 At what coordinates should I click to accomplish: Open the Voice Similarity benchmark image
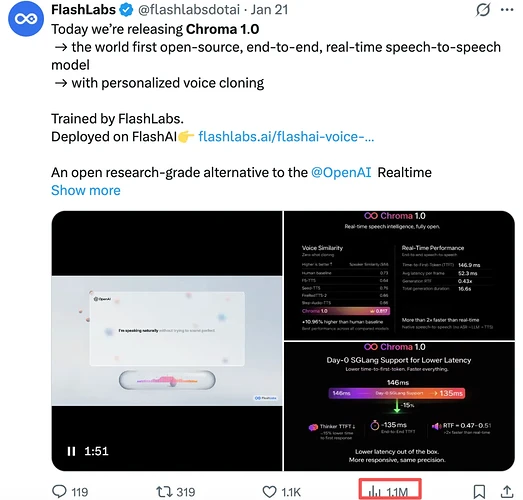coord(399,275)
